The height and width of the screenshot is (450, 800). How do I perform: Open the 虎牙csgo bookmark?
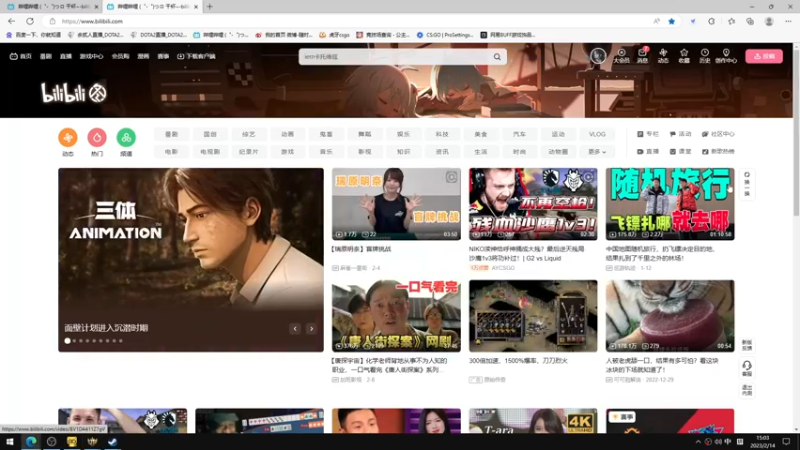tap(334, 35)
